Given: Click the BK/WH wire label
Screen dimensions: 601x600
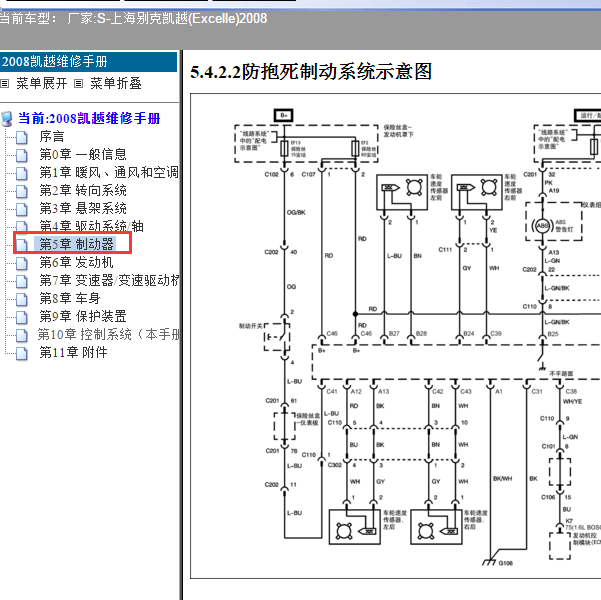Looking at the screenshot, I should tap(502, 478).
